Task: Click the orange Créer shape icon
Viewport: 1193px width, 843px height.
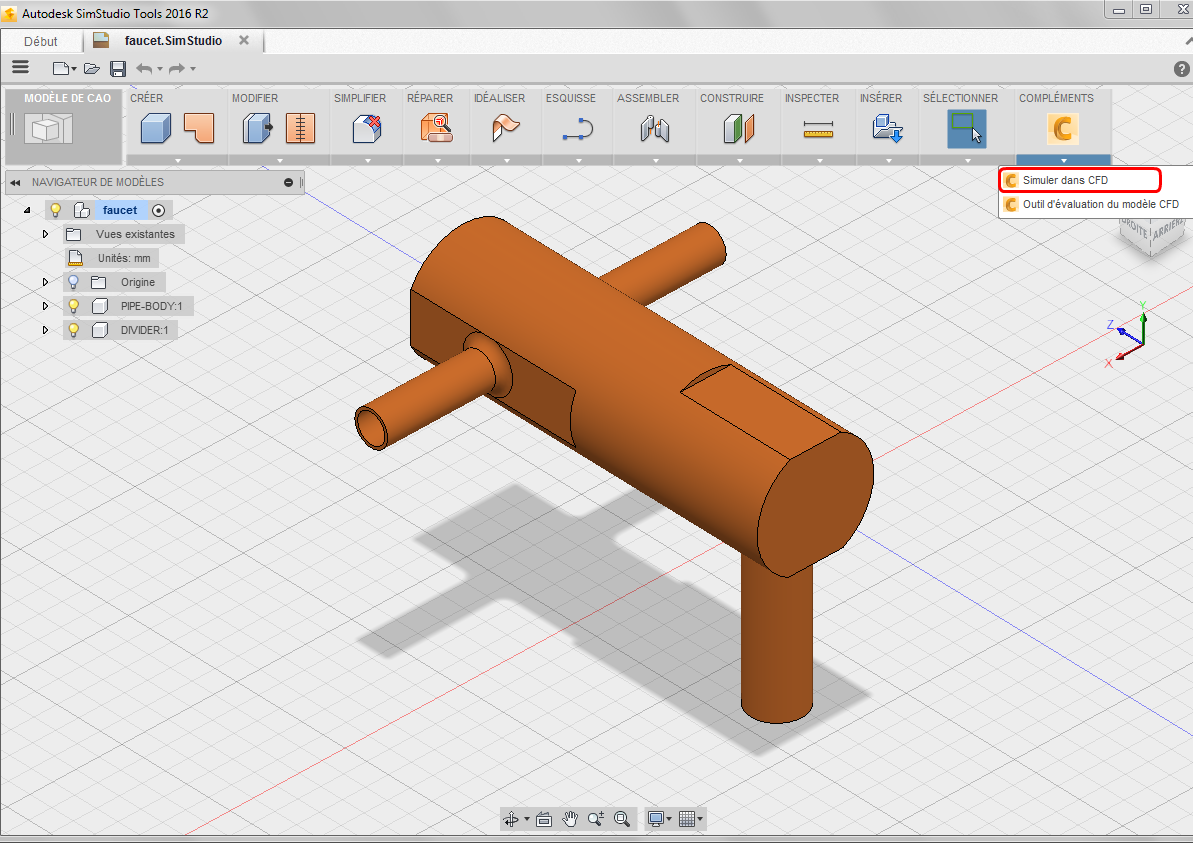Action: [x=199, y=129]
